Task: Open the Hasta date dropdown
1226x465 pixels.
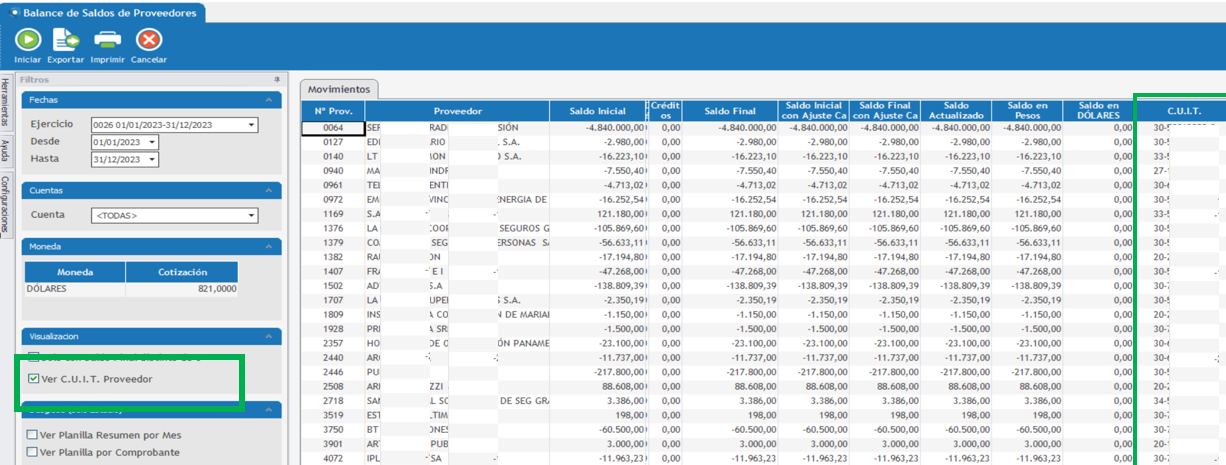Action: 152,159
